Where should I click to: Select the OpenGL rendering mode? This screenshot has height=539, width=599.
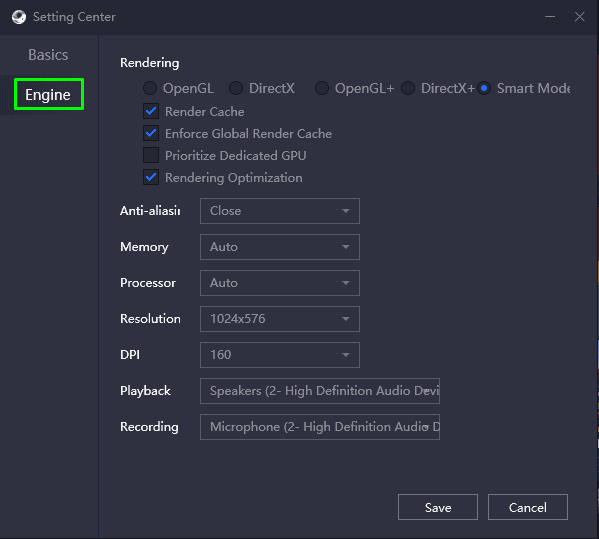pos(150,88)
